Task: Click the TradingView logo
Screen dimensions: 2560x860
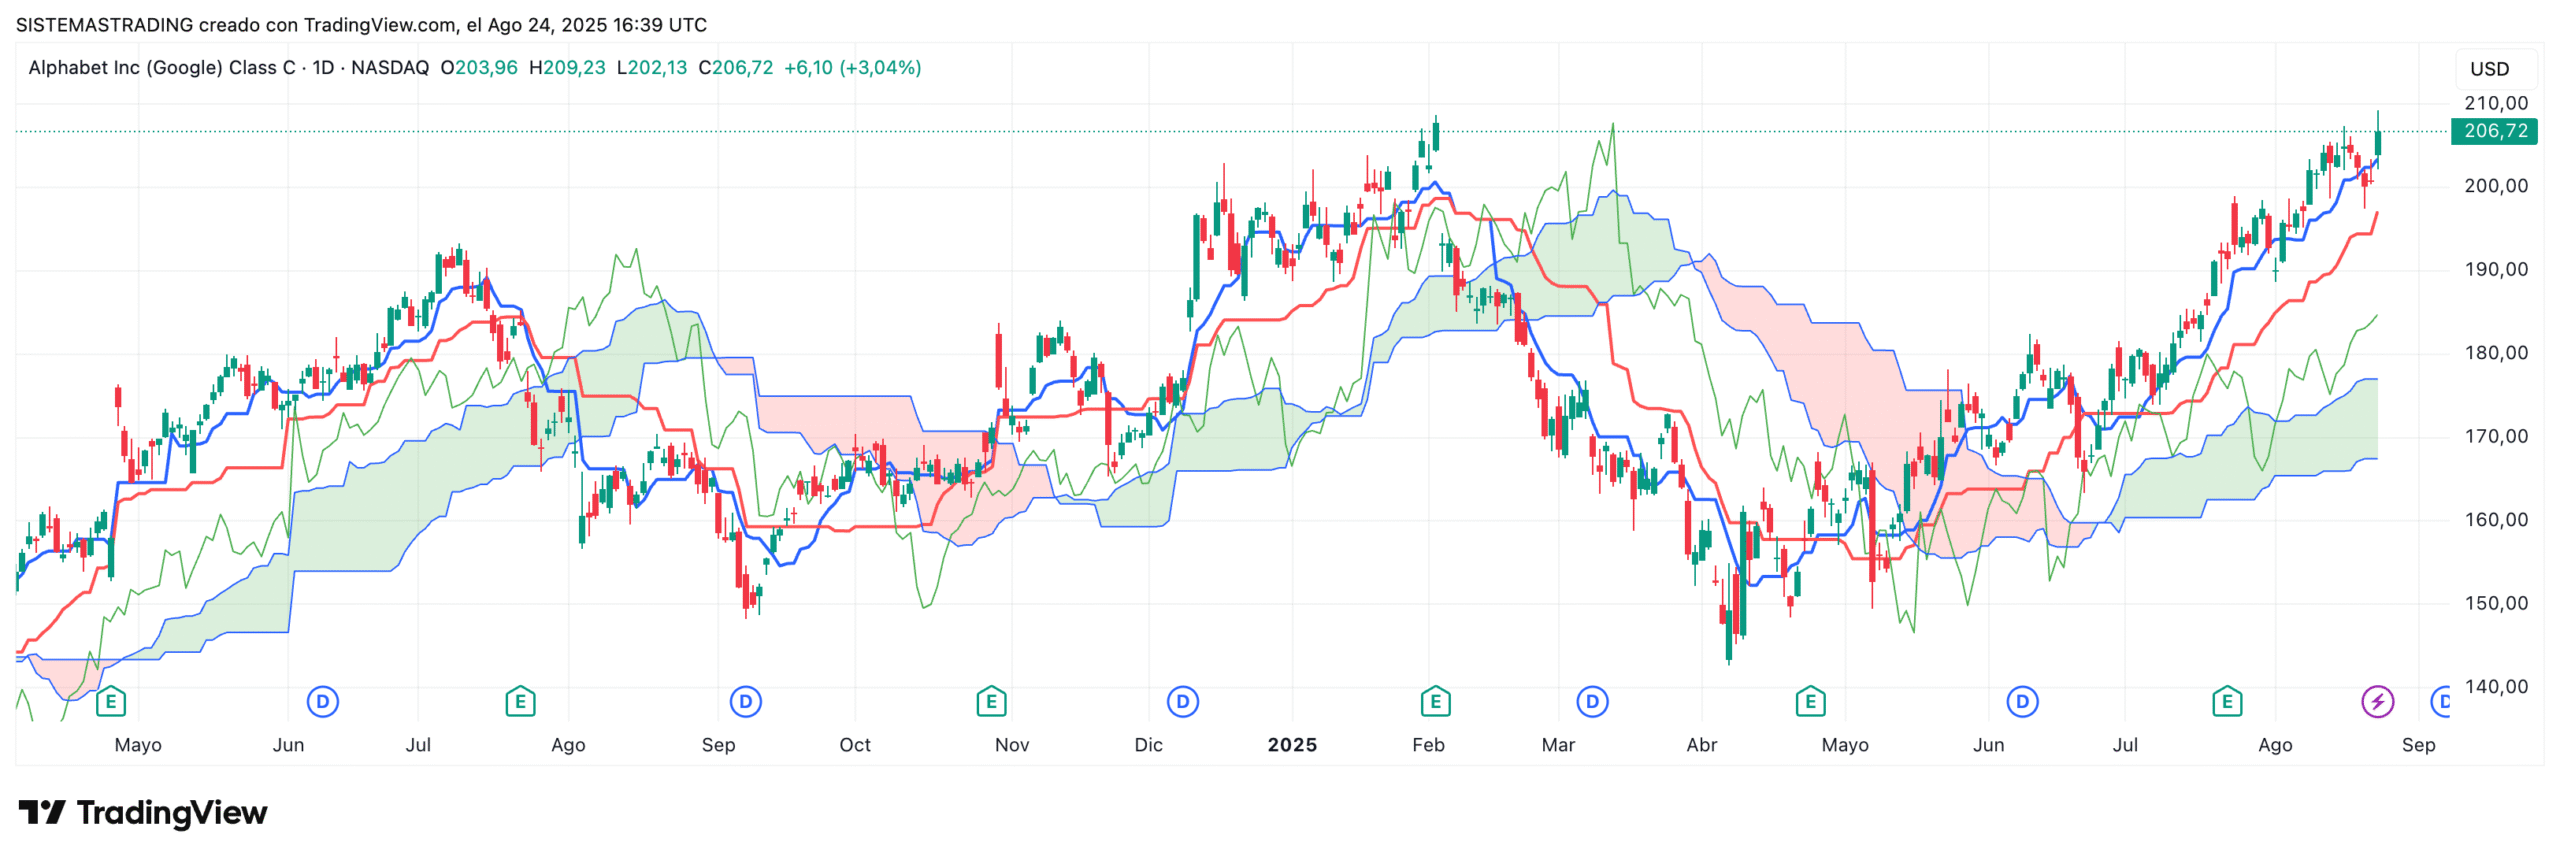Action: click(143, 813)
